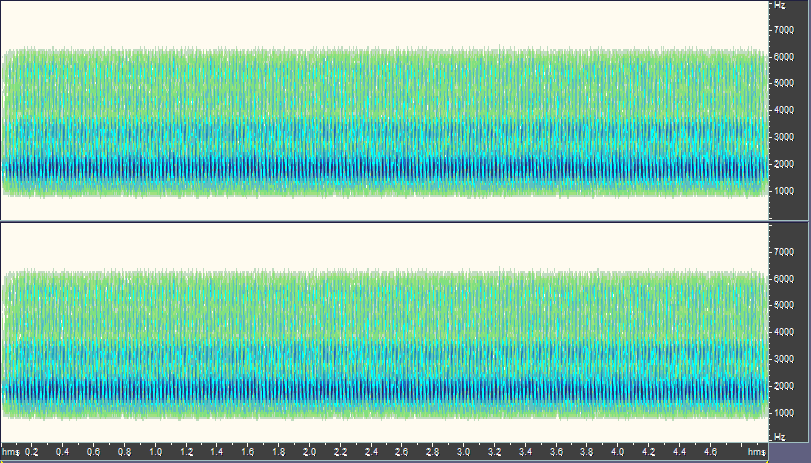Image resolution: width=811 pixels, height=463 pixels.
Task: Click the upper channel spectrogram display
Action: [385, 110]
